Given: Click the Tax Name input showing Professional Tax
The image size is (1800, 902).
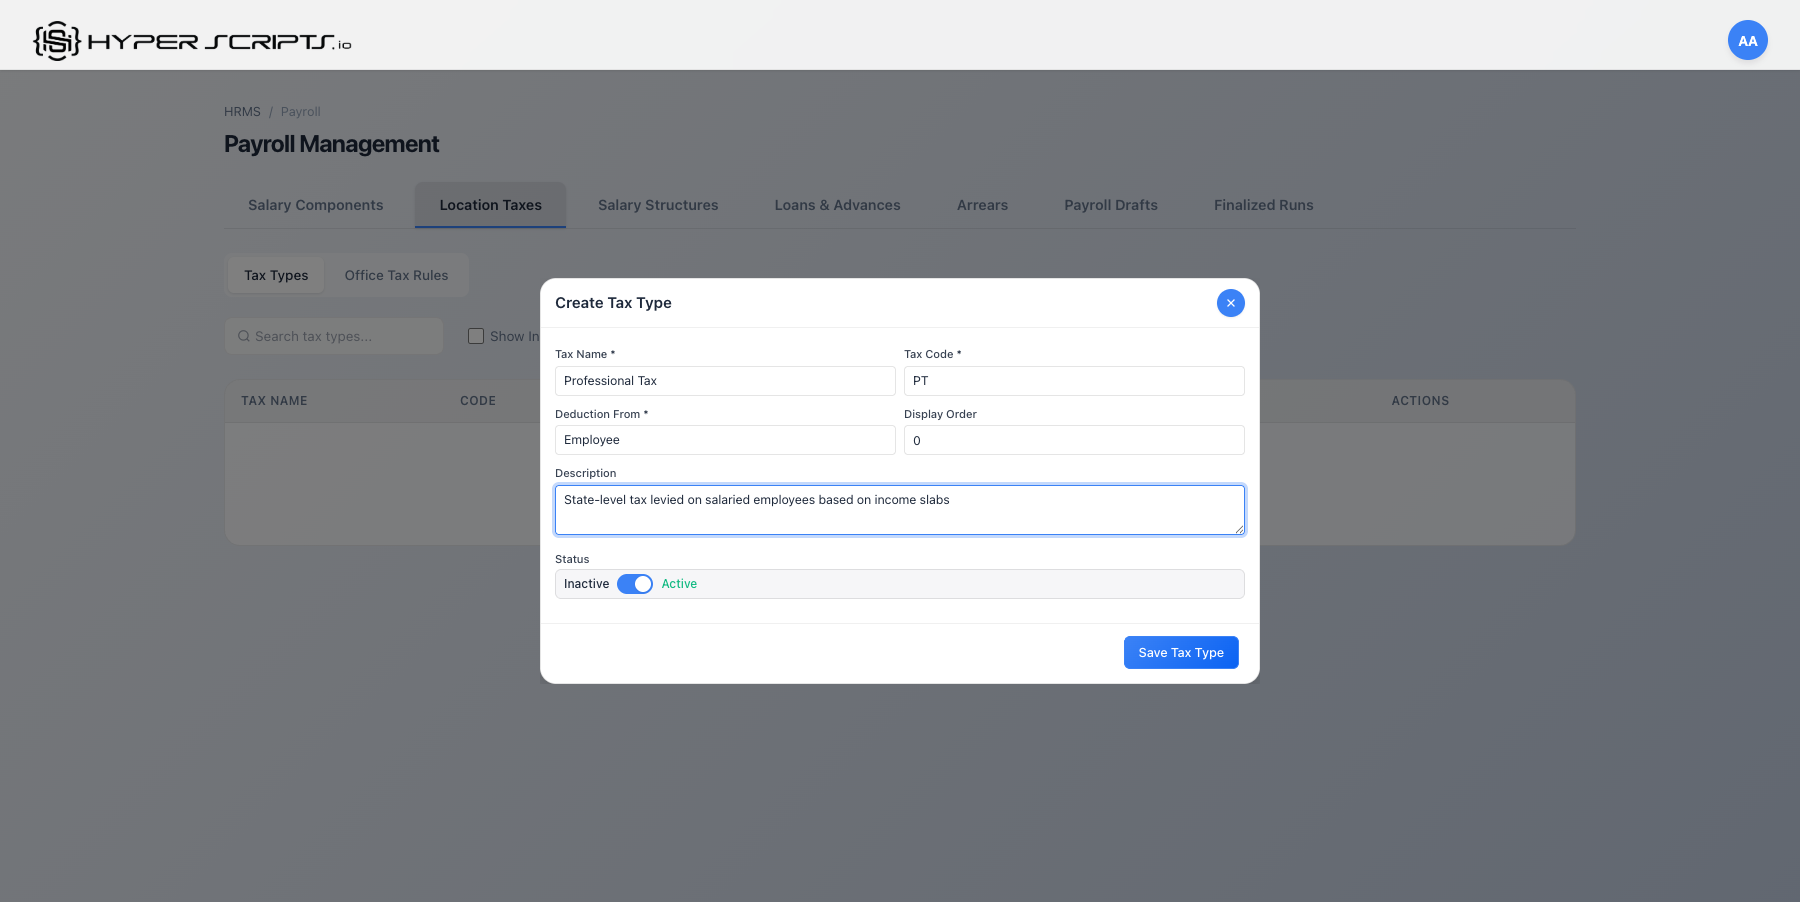Looking at the screenshot, I should point(725,380).
